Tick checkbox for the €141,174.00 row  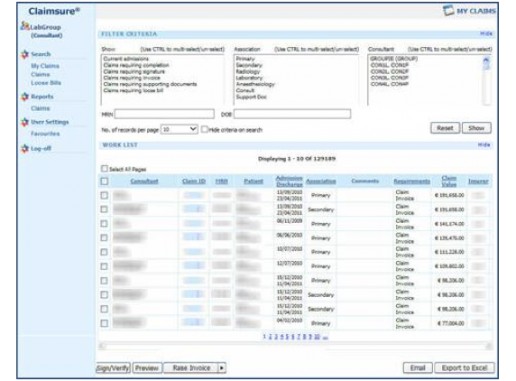click(x=104, y=224)
